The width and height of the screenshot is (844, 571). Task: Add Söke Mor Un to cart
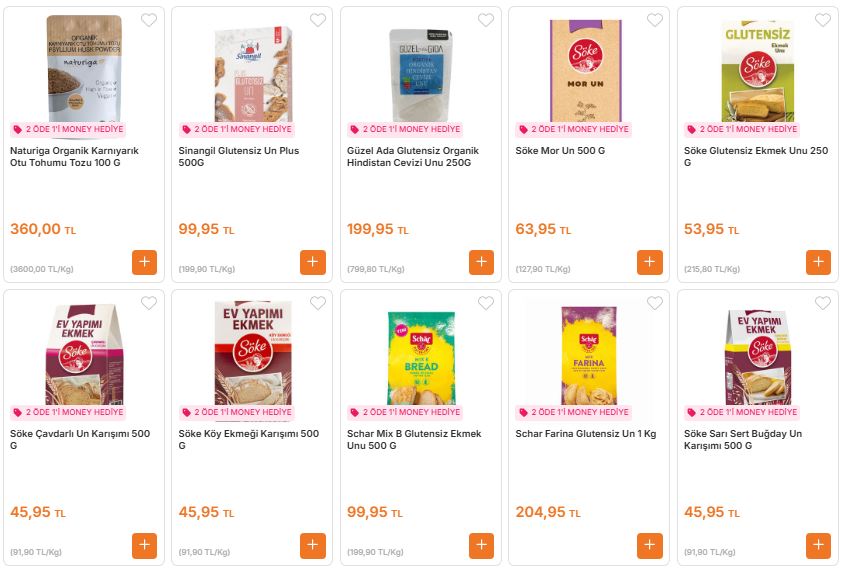[650, 262]
